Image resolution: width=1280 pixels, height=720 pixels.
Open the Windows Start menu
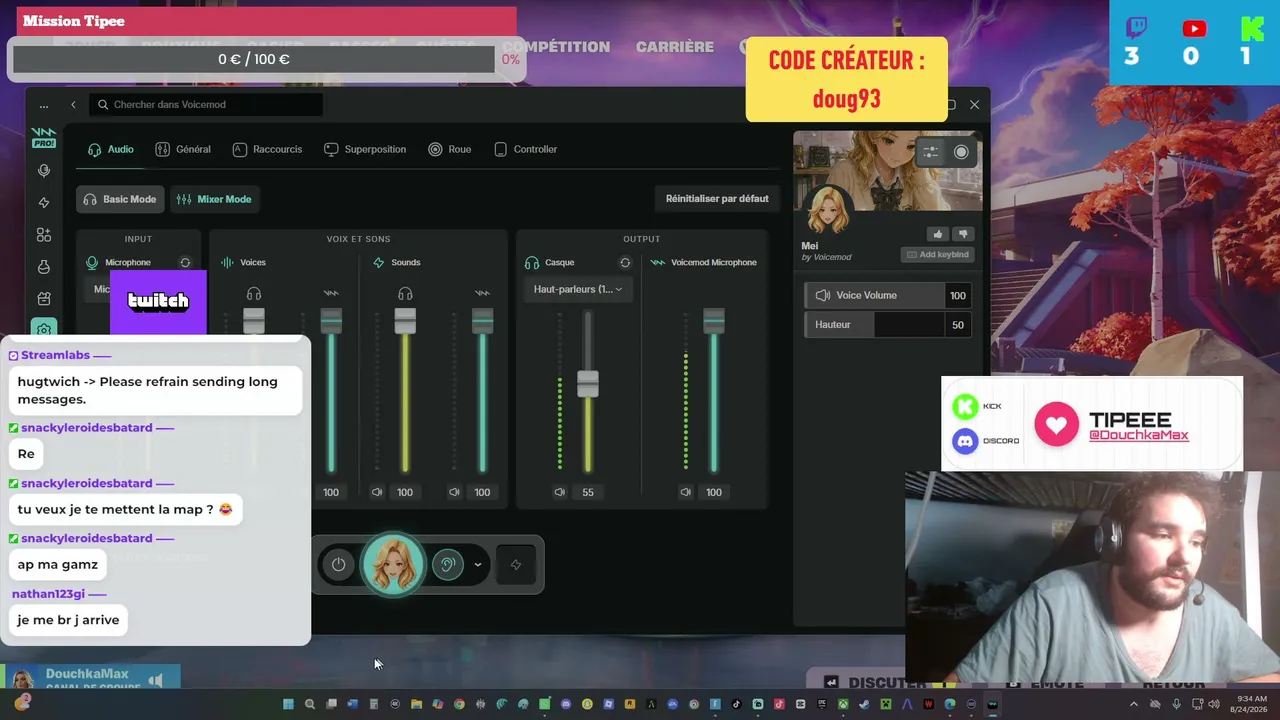tap(288, 704)
